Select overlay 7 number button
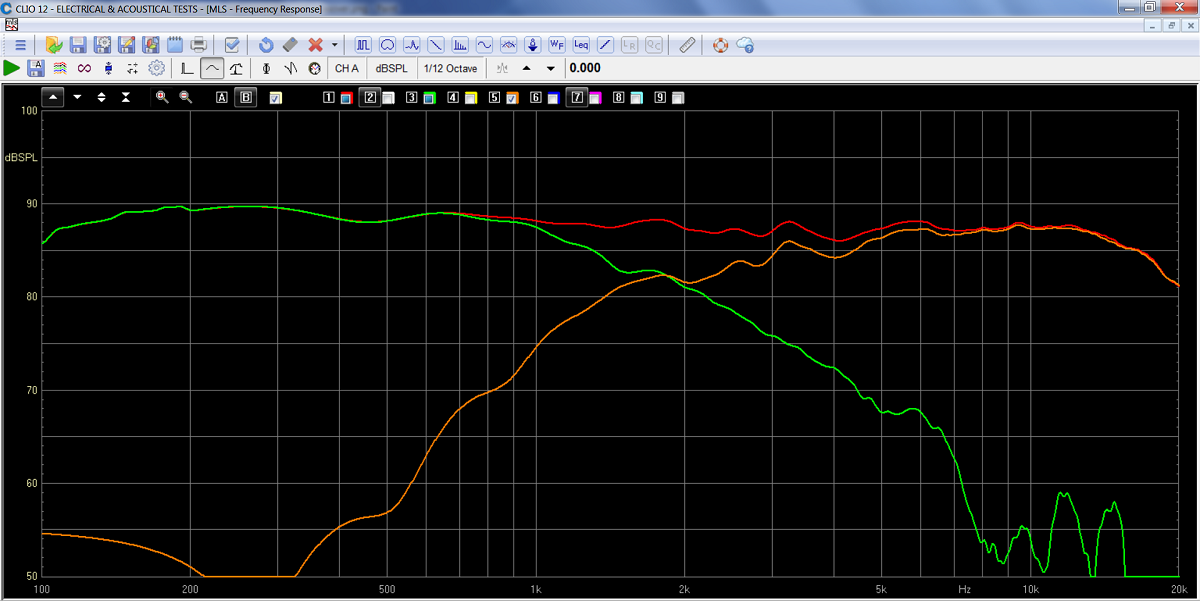 click(577, 98)
